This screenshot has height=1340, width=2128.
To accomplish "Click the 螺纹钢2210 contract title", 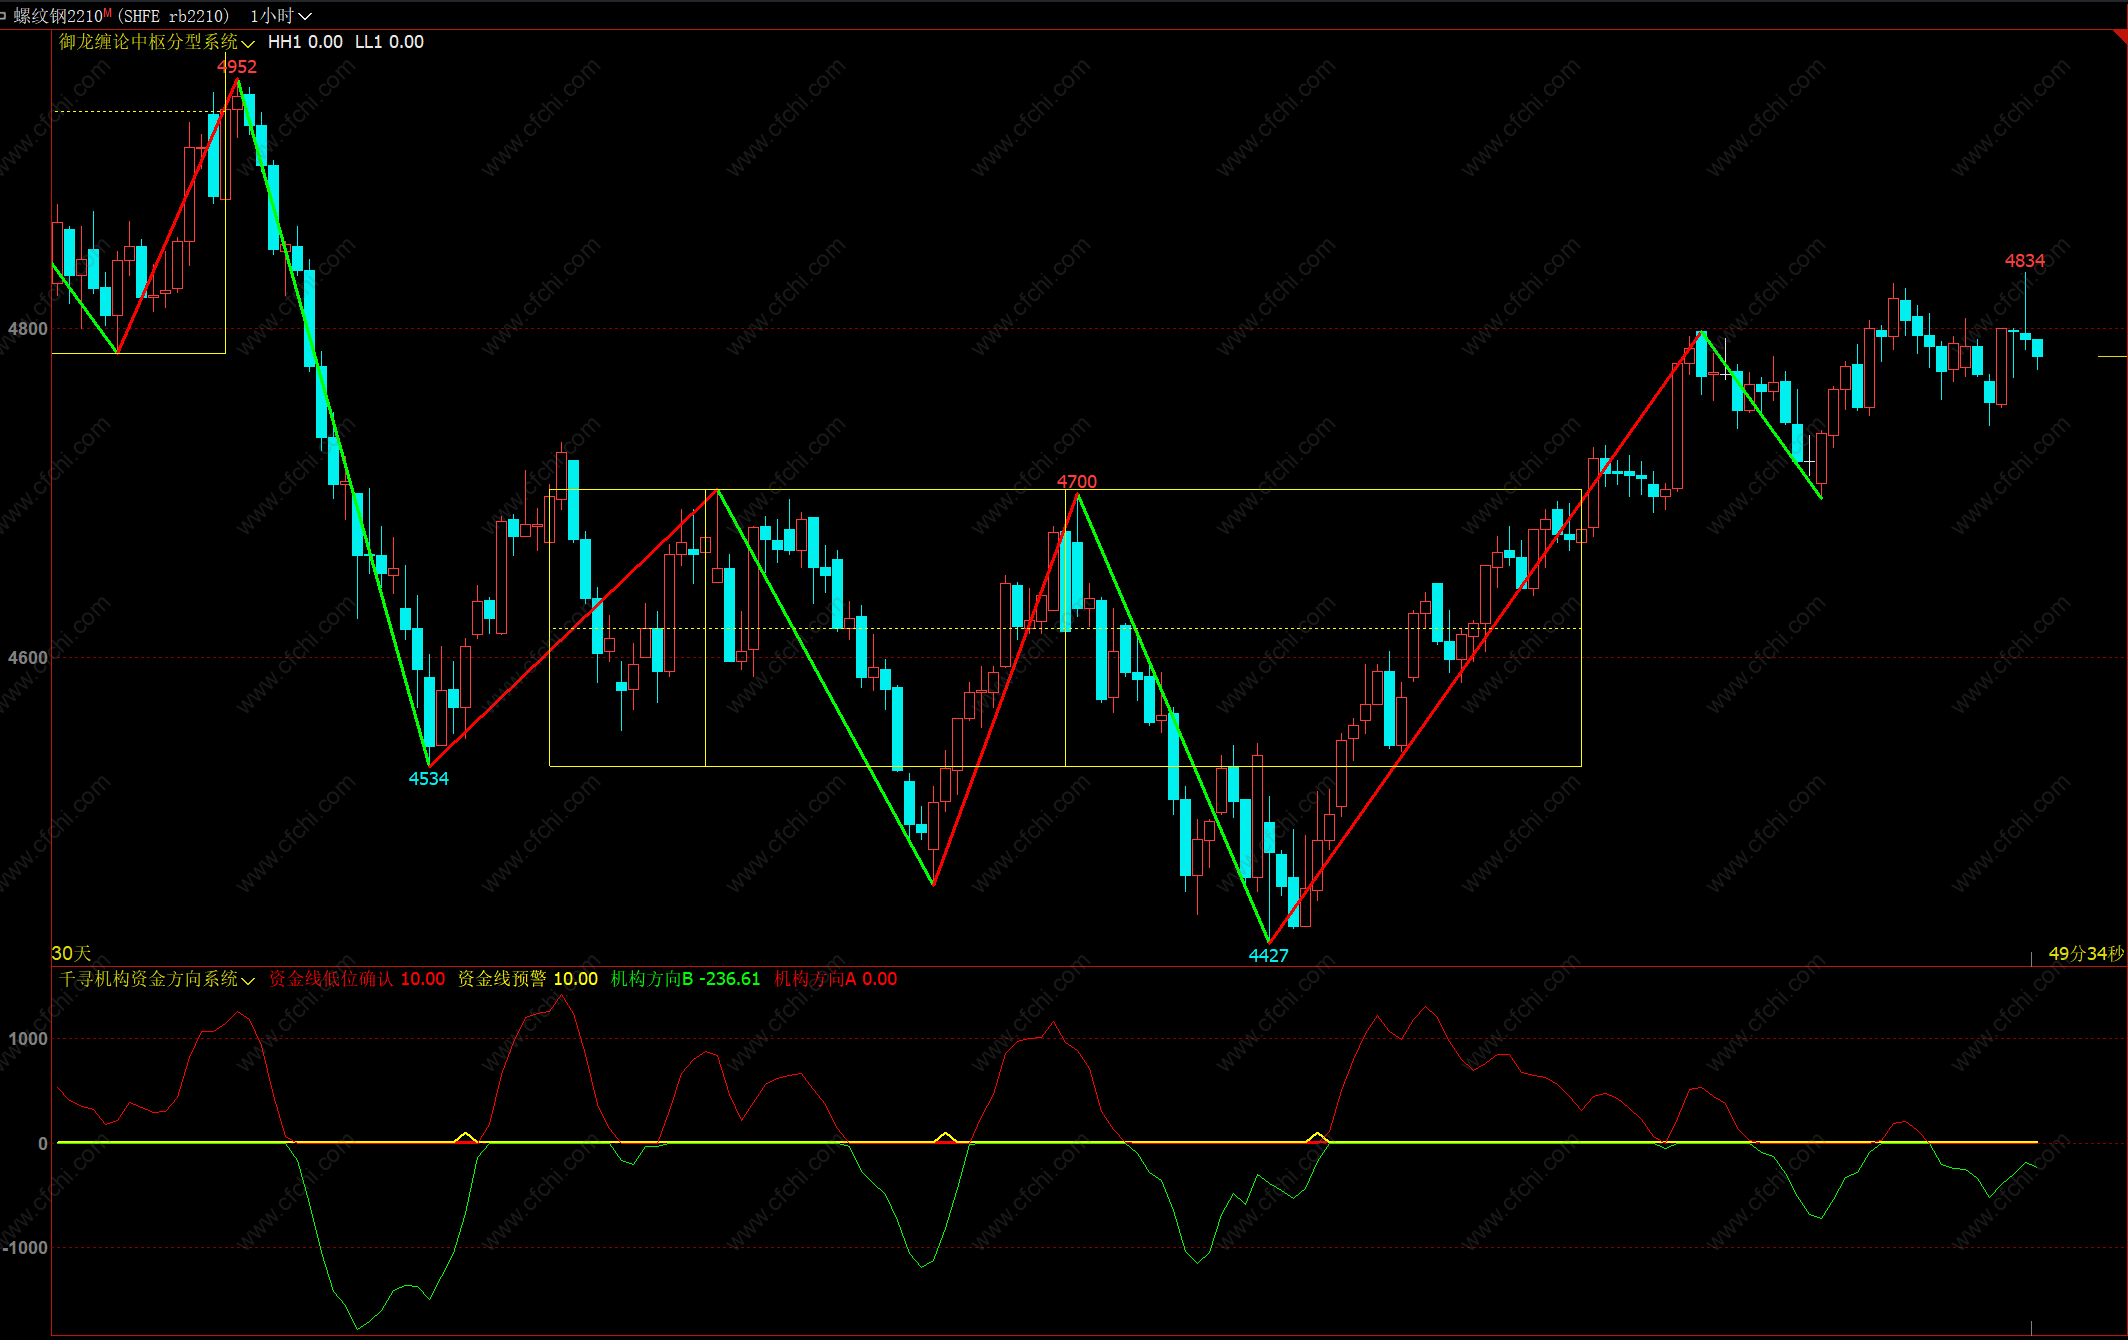I will (x=57, y=16).
